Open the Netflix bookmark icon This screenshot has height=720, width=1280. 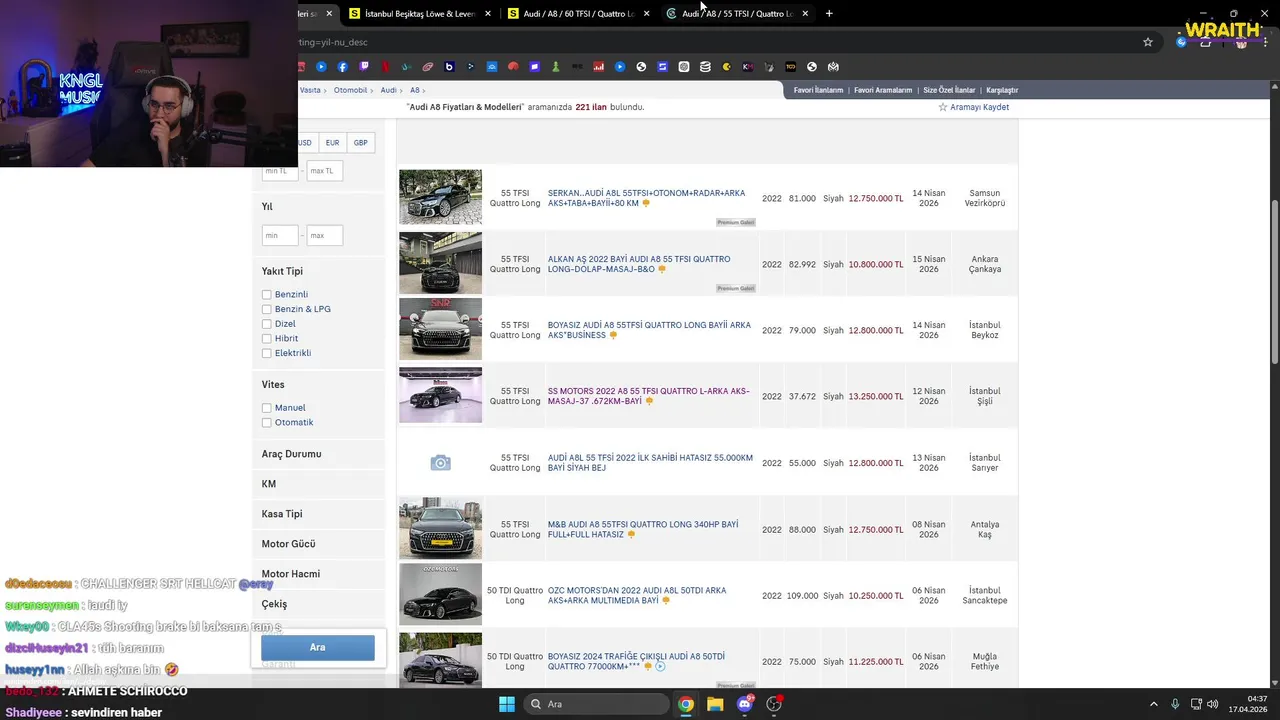385,67
